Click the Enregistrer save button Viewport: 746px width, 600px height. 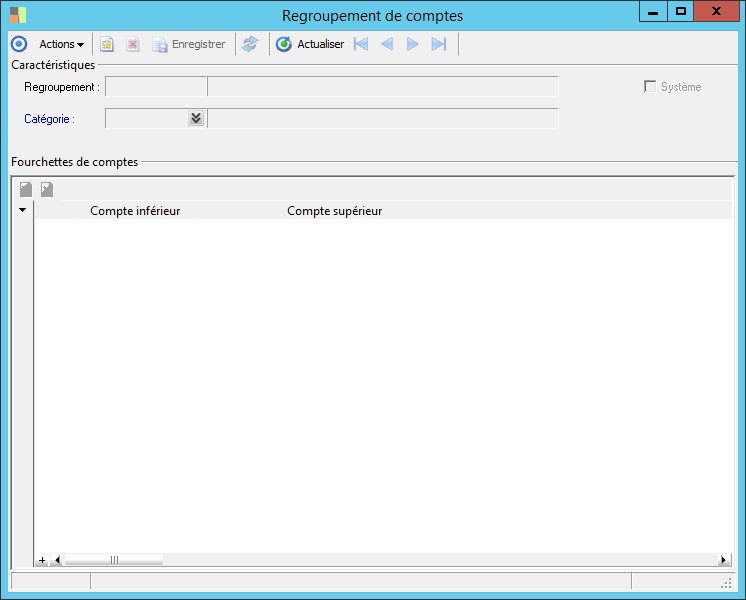[188, 44]
